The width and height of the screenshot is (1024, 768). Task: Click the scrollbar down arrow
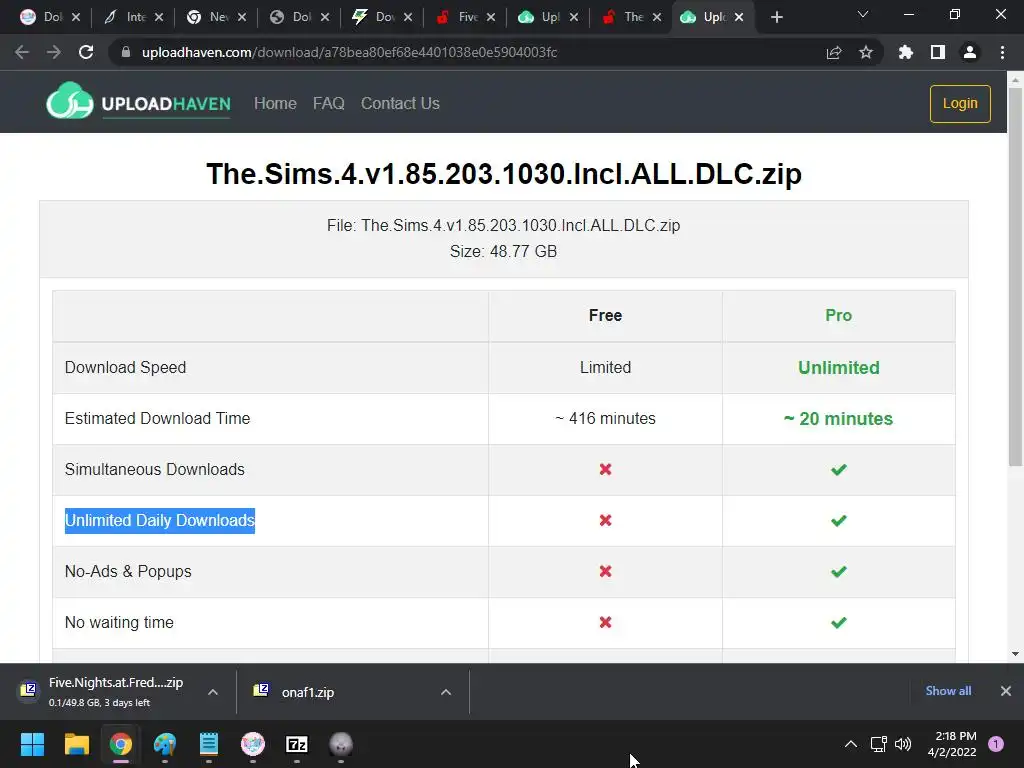(1015, 654)
